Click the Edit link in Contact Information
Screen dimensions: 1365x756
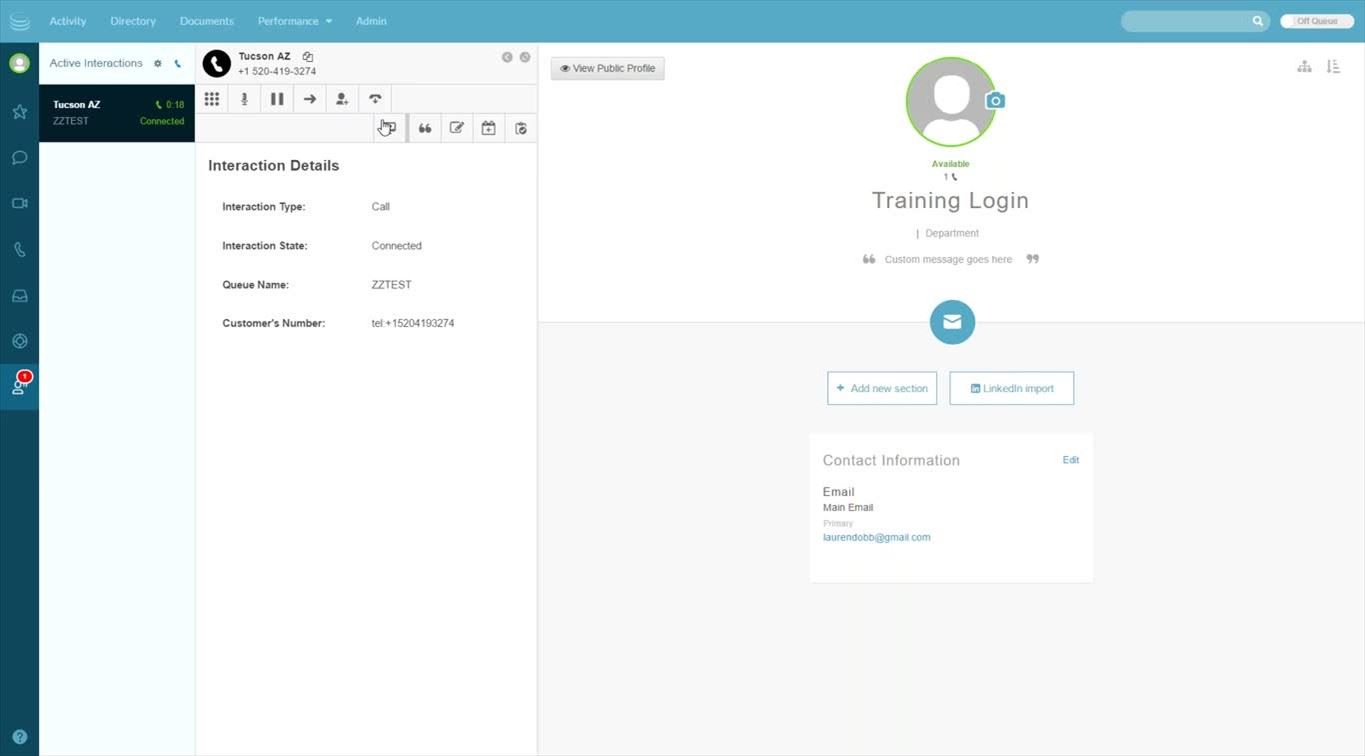click(x=1070, y=460)
